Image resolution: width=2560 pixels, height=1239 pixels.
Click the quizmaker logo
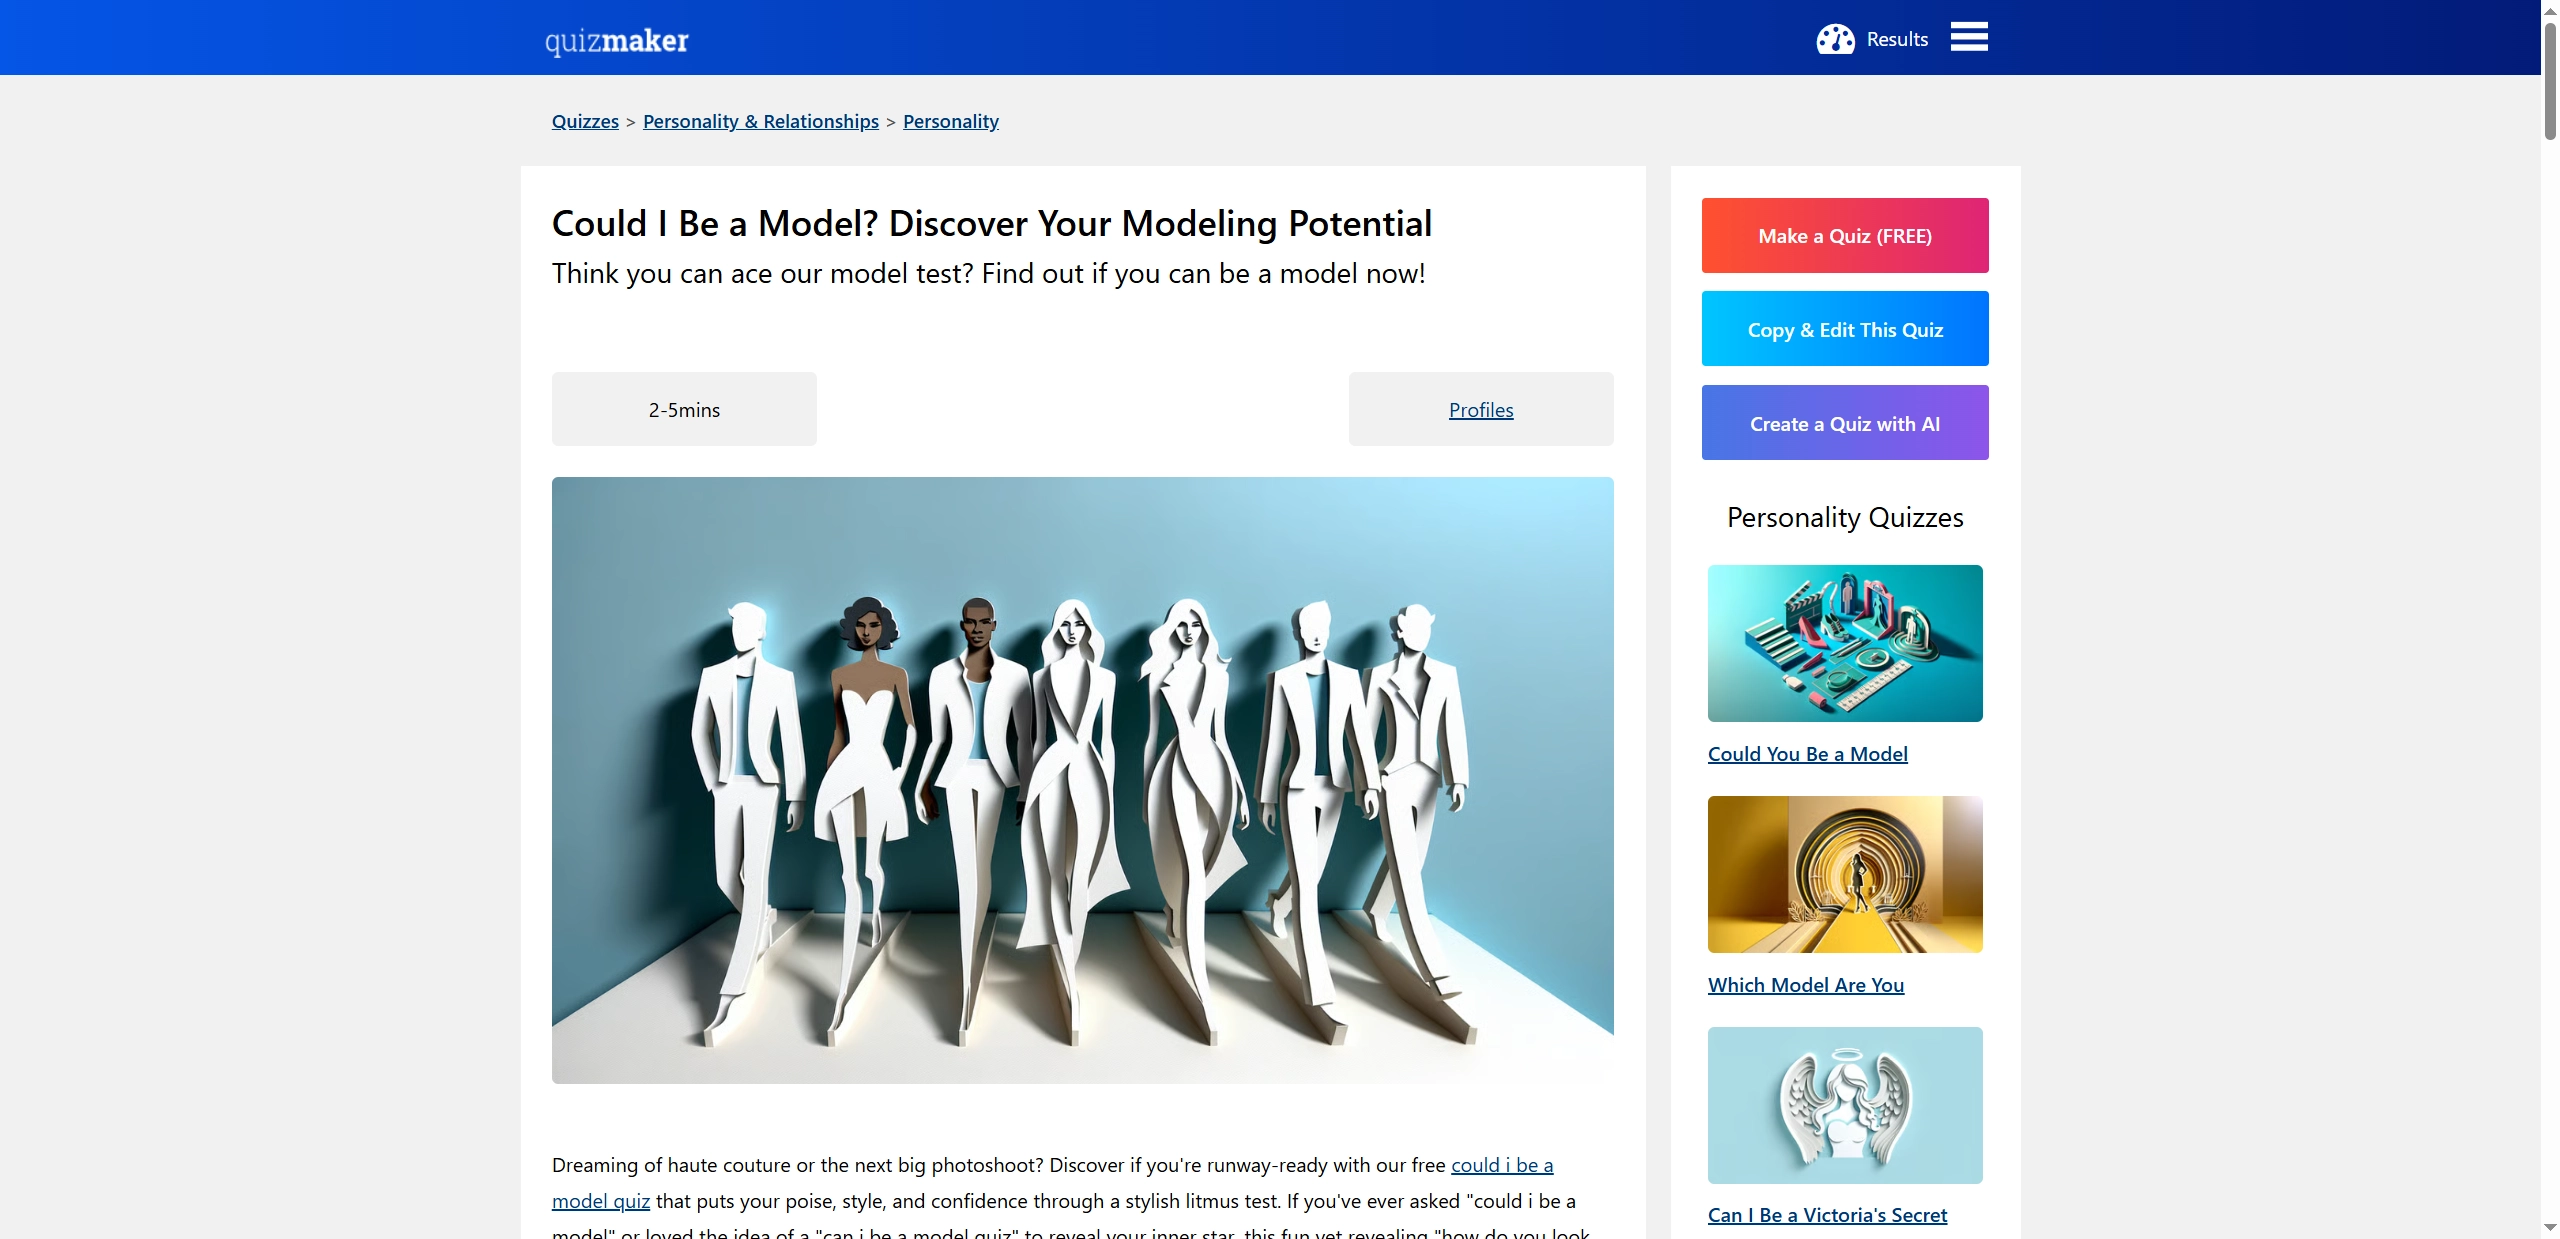[616, 41]
